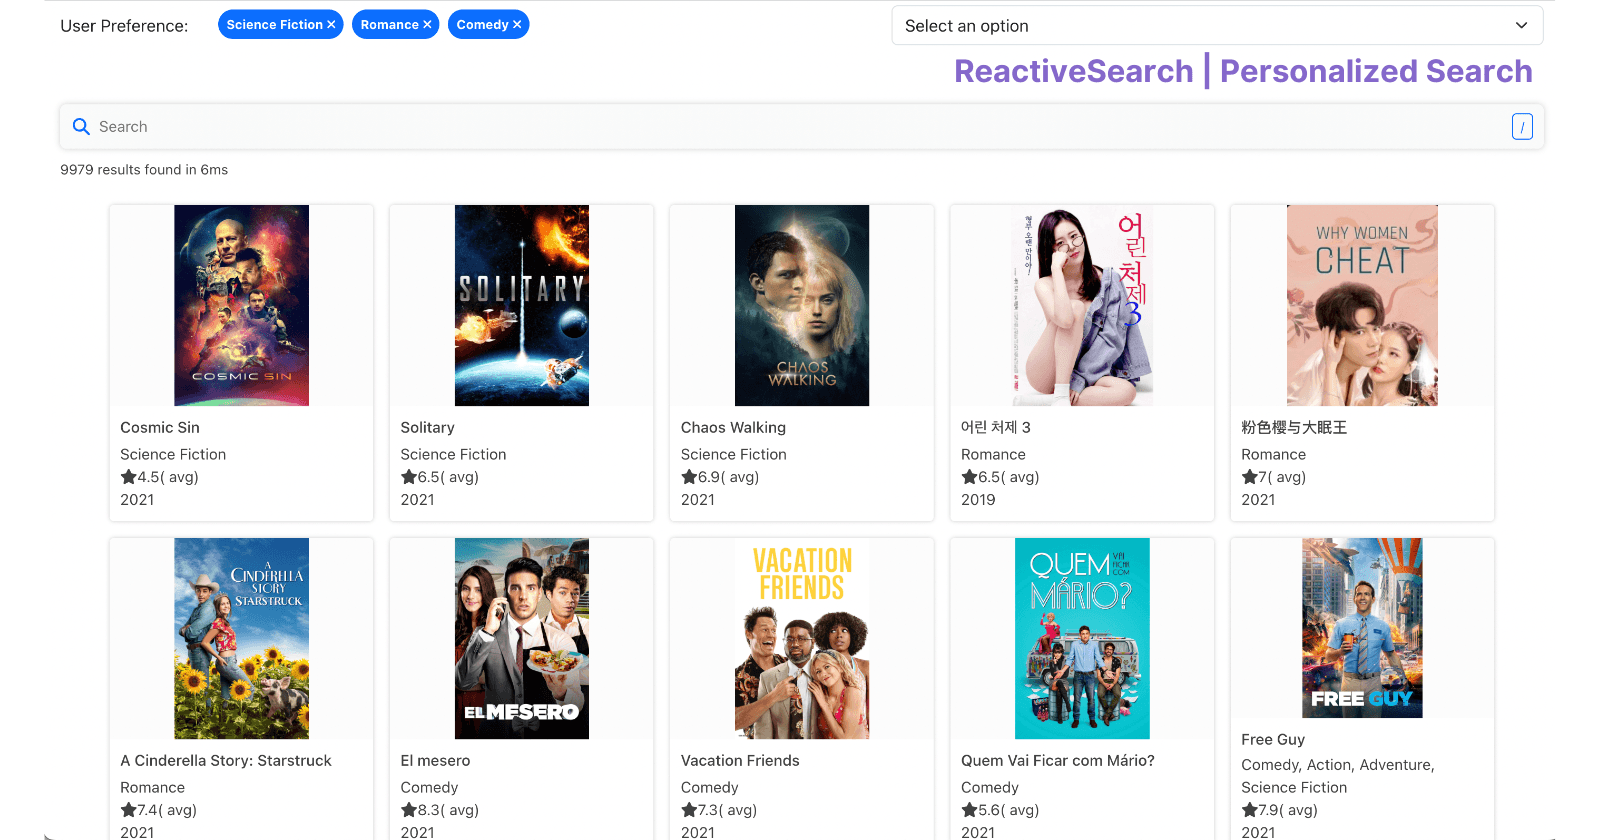Click A Cinderella Story: Starstruck title
The image size is (1600, 840).
226,760
